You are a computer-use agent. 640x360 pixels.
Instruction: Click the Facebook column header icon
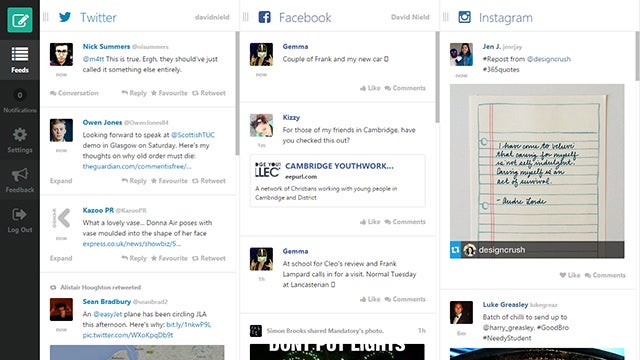pos(264,17)
